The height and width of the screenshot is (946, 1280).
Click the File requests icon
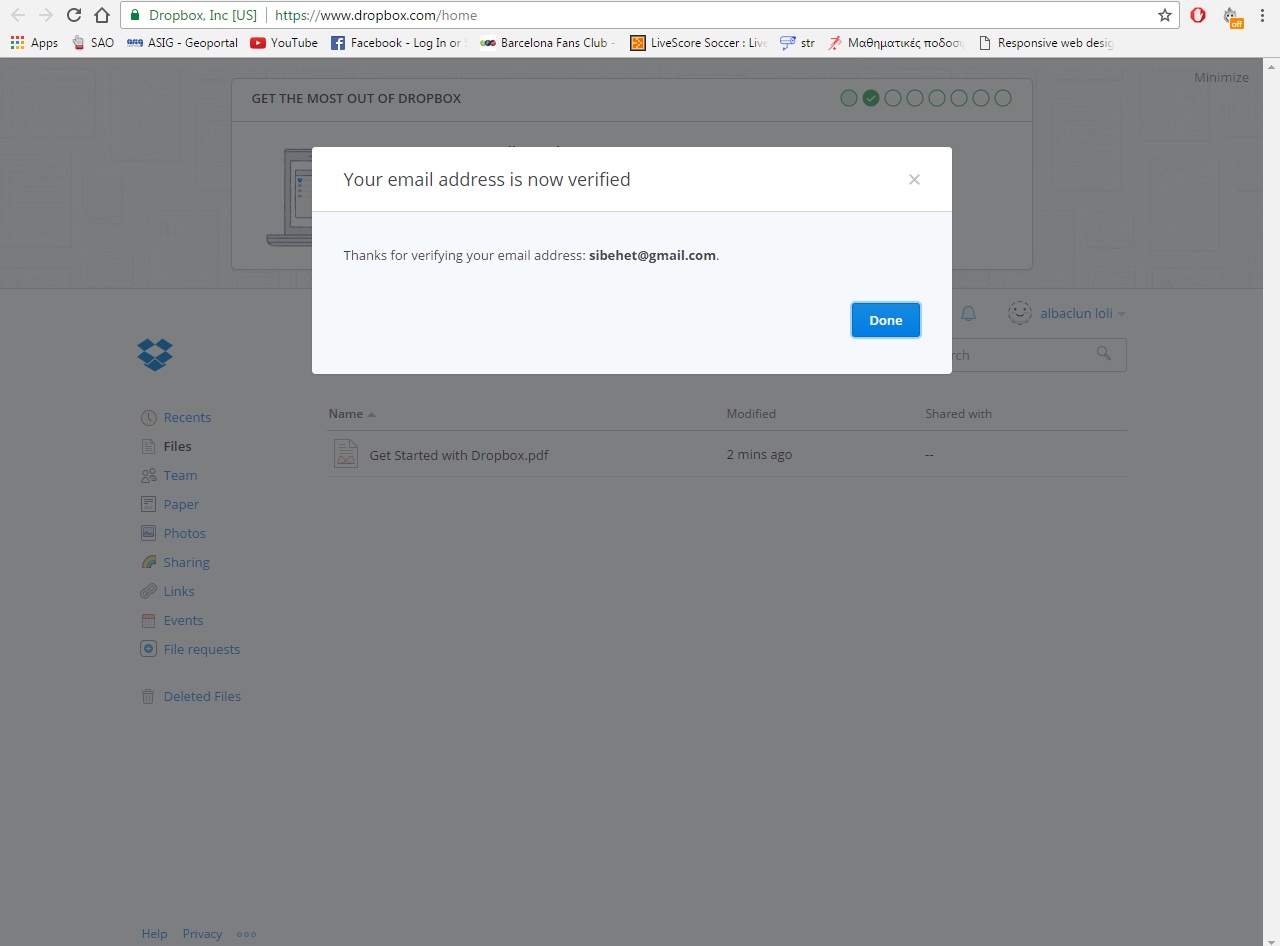click(148, 649)
